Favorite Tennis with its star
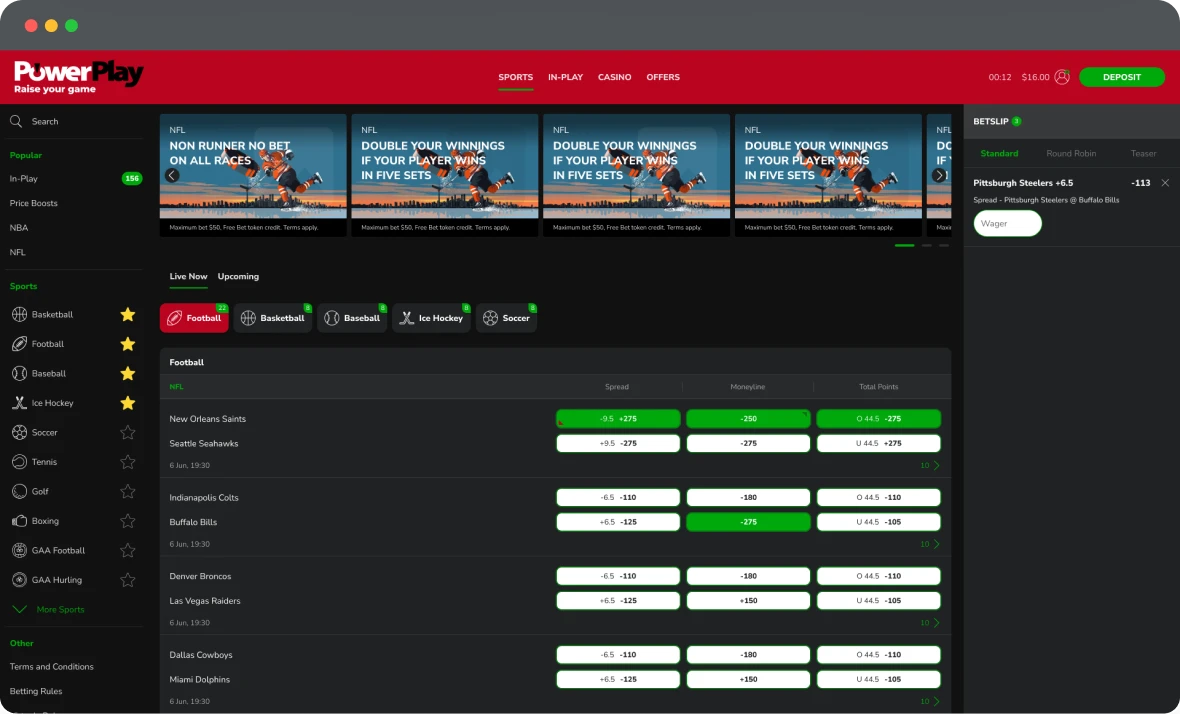The image size is (1180, 714). click(x=128, y=462)
